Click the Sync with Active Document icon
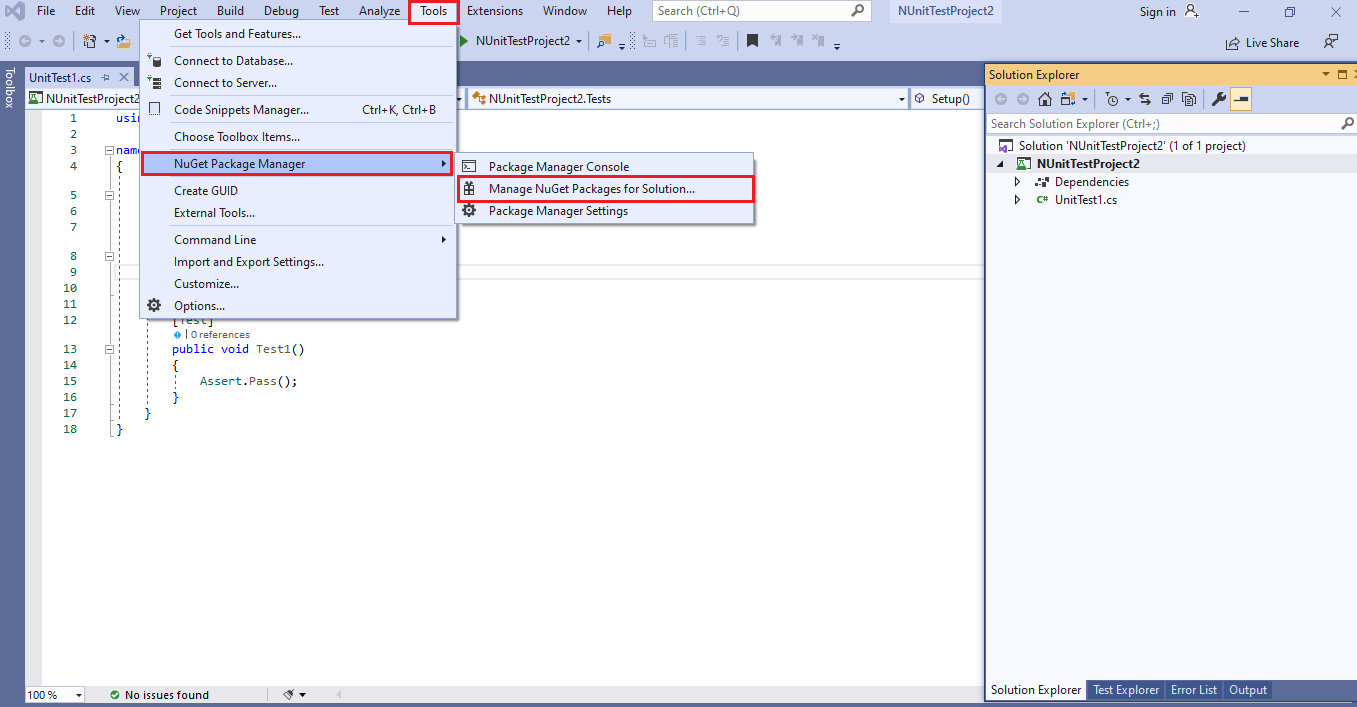The height and width of the screenshot is (707, 1357). coord(1145,99)
